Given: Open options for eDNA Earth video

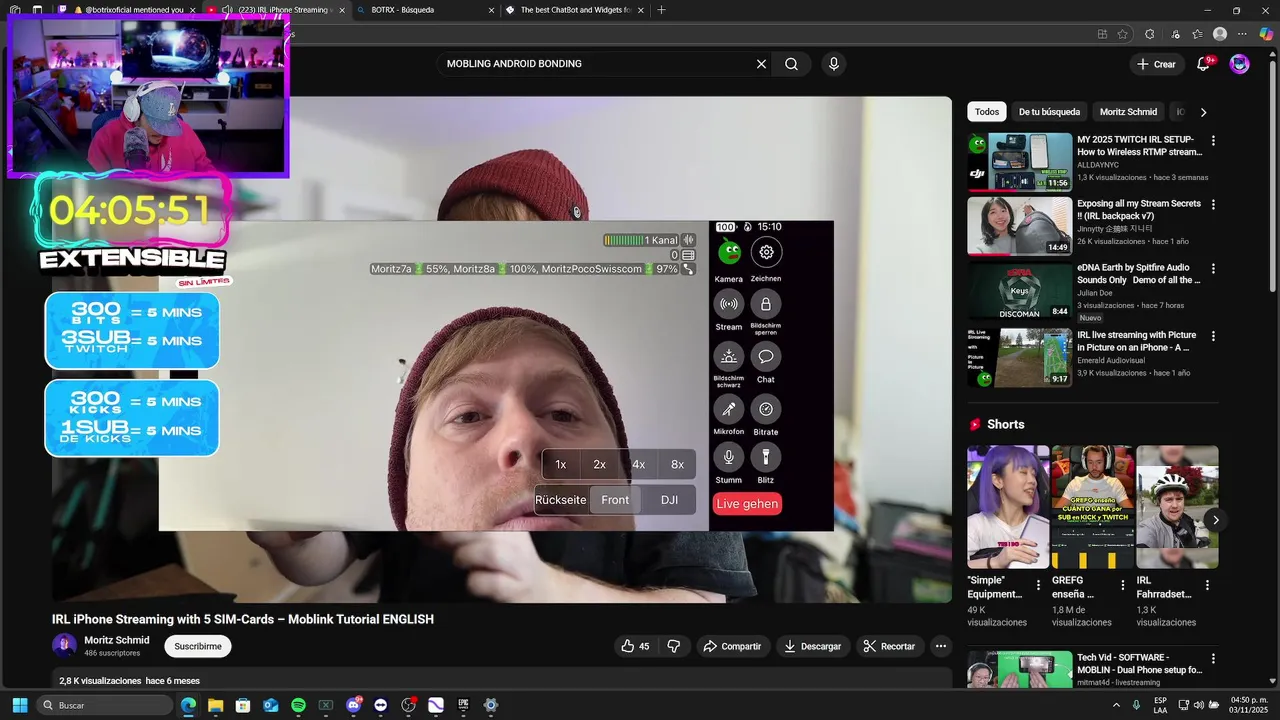Looking at the screenshot, I should 1213,270.
